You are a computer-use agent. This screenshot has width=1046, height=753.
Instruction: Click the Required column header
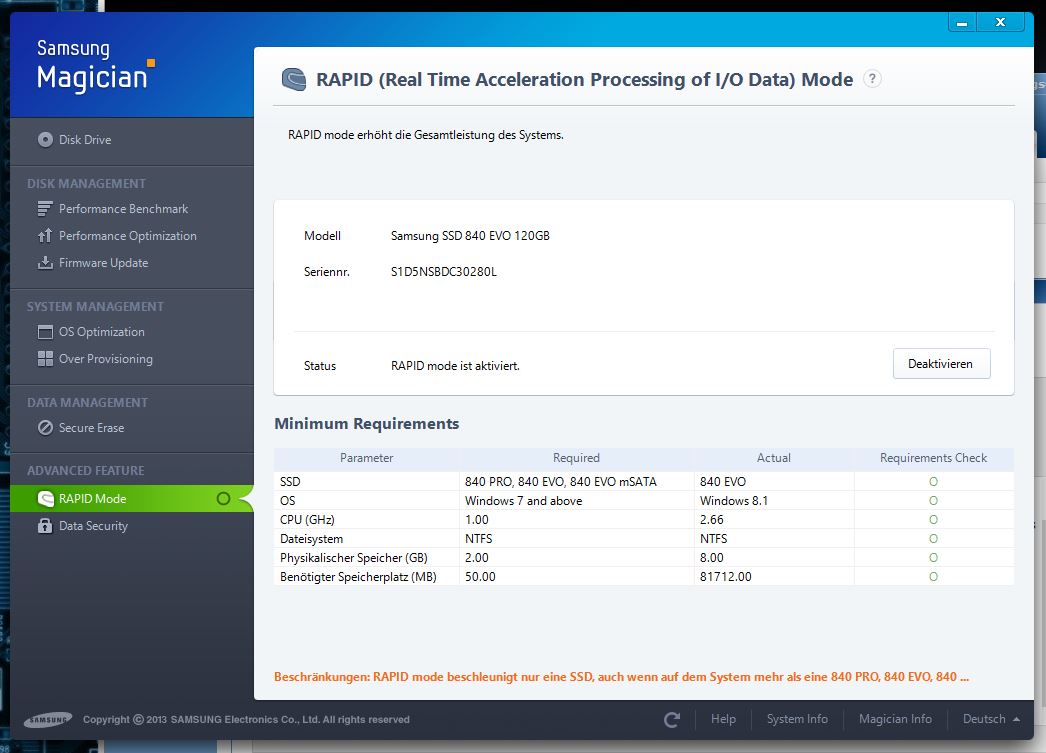point(576,458)
